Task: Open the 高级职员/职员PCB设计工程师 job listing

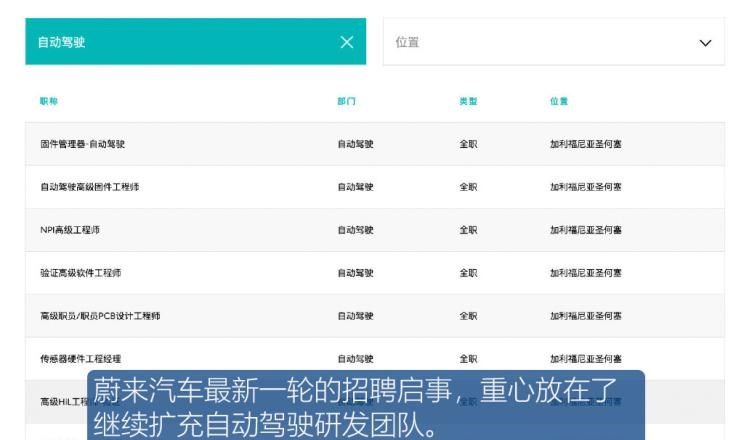Action: pyautogui.click(x=100, y=316)
